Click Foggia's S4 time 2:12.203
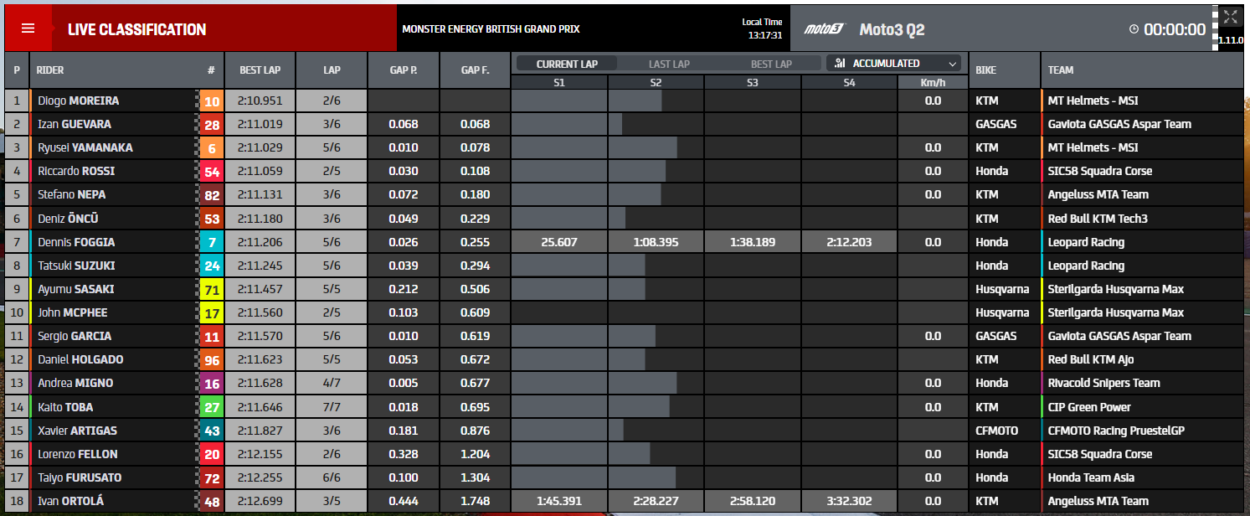This screenshot has width=1250, height=516. point(849,242)
